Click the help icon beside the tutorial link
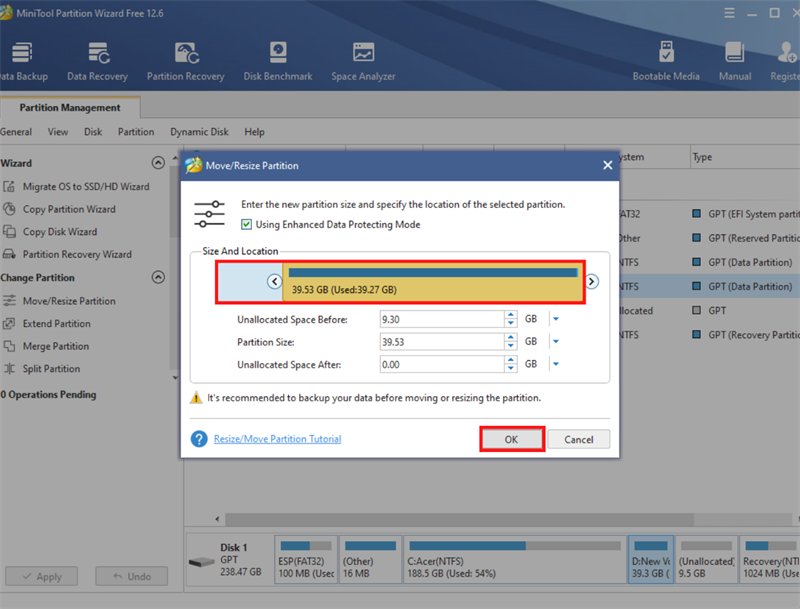 [199, 439]
